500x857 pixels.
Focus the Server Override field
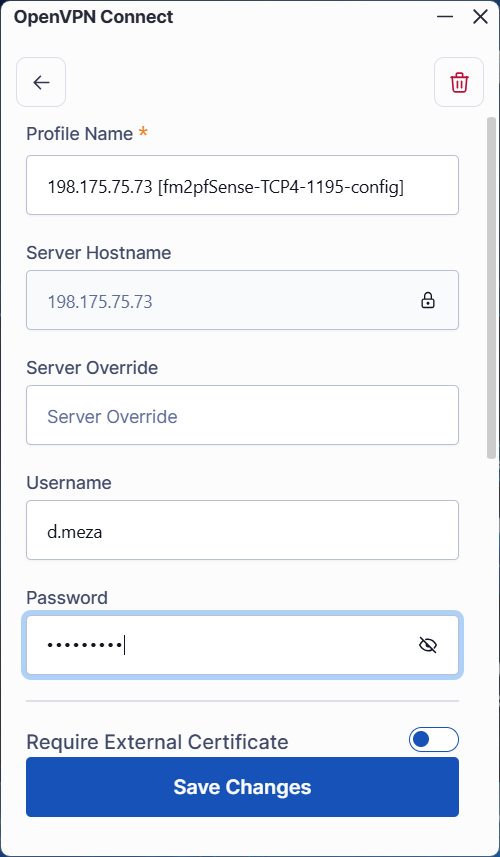(x=242, y=415)
